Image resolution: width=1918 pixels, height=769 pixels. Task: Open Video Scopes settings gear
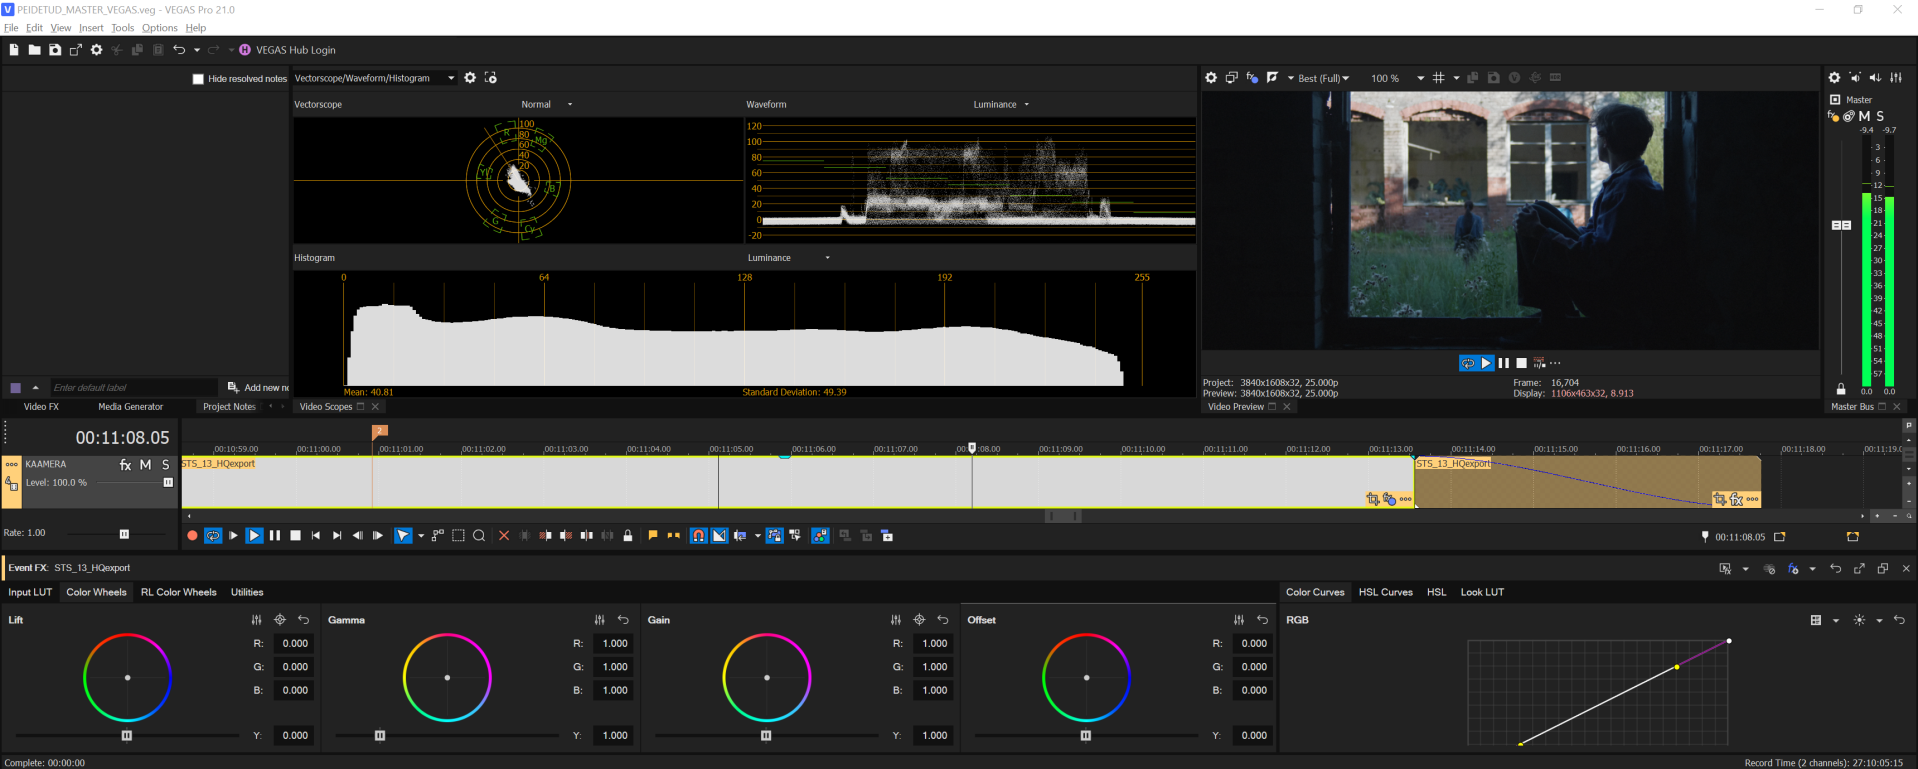tap(470, 78)
